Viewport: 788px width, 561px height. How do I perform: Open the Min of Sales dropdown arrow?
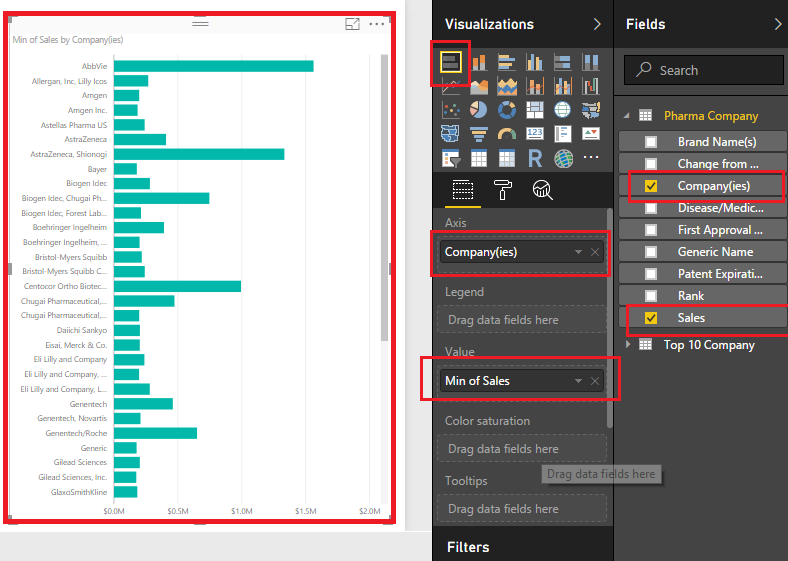tap(578, 381)
